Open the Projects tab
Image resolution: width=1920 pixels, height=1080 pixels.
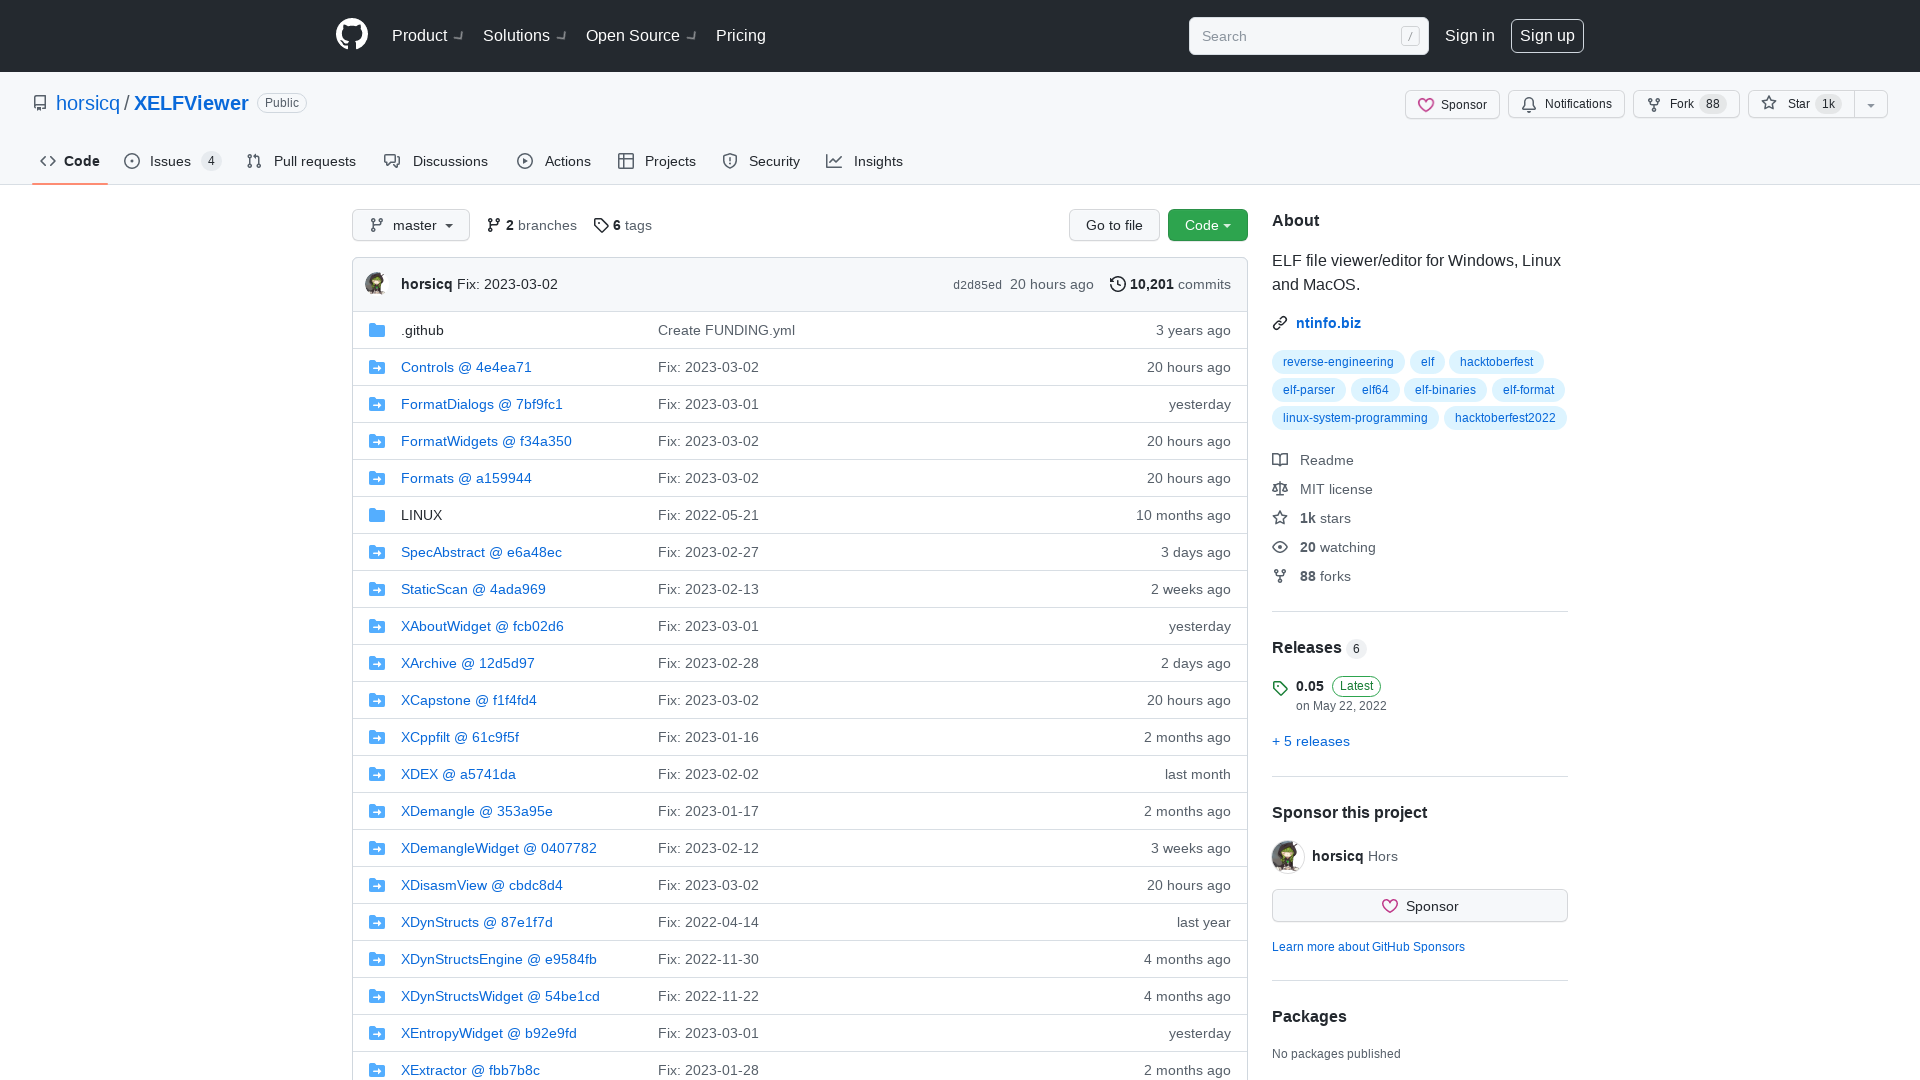[657, 161]
